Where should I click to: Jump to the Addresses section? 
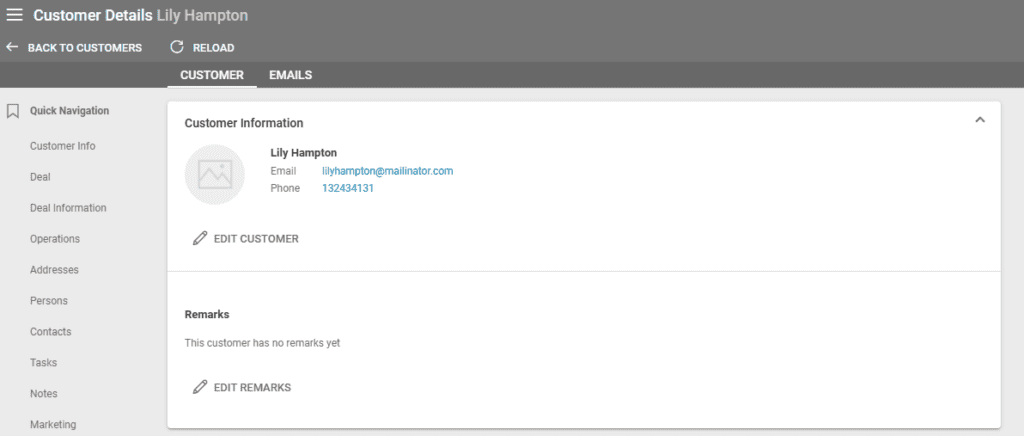point(54,270)
